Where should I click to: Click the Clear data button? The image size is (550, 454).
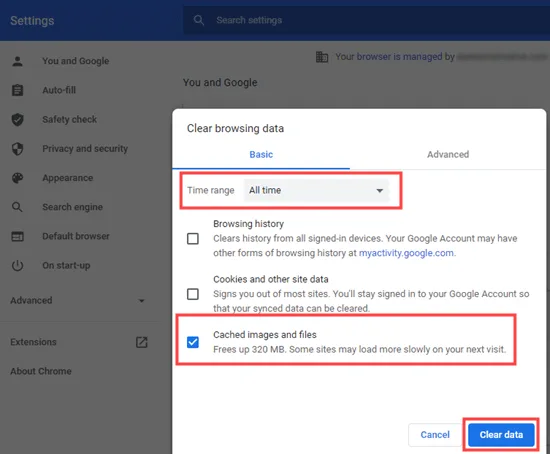click(501, 435)
